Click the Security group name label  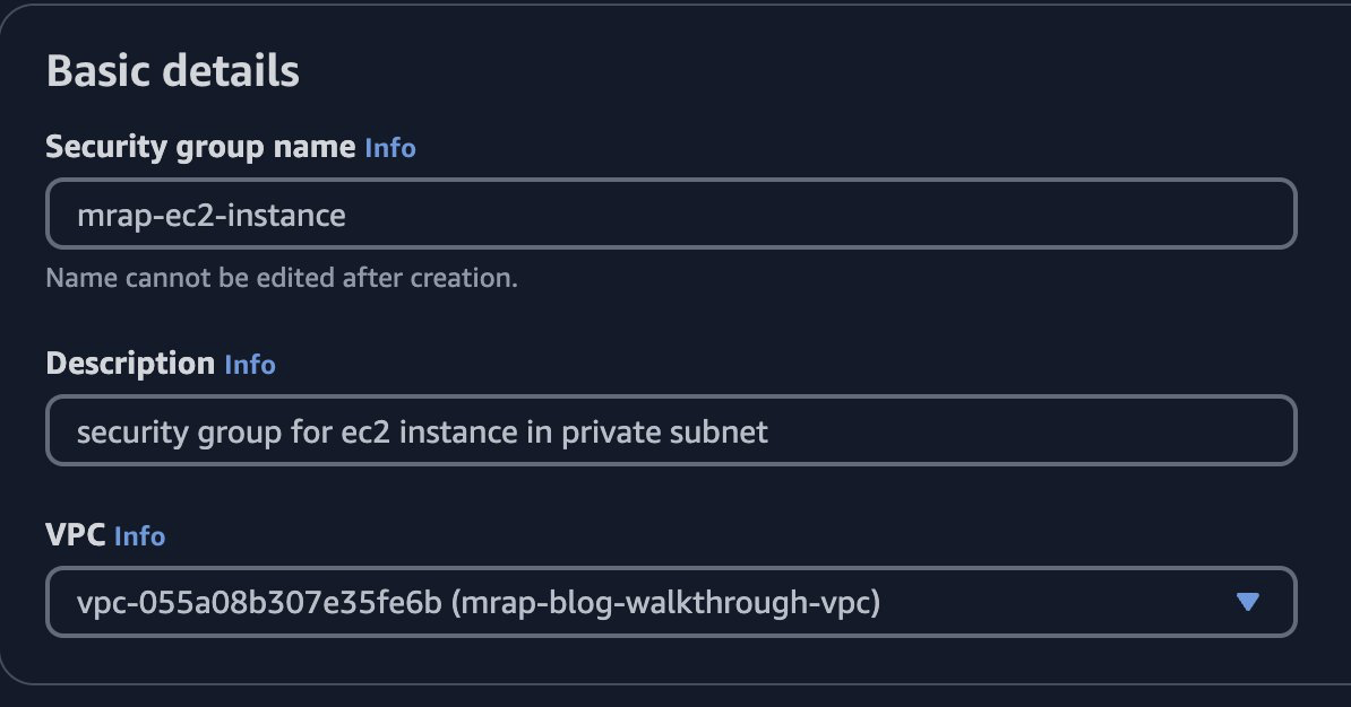200,147
